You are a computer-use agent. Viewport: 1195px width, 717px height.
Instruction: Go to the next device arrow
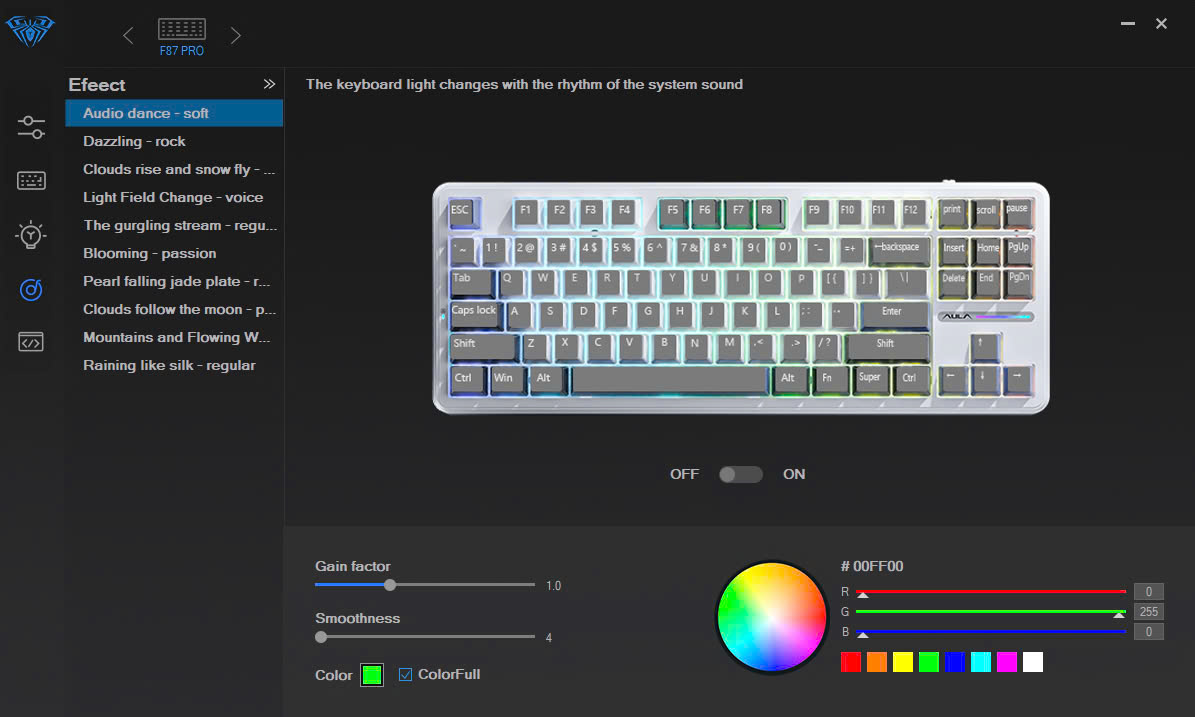(235, 35)
